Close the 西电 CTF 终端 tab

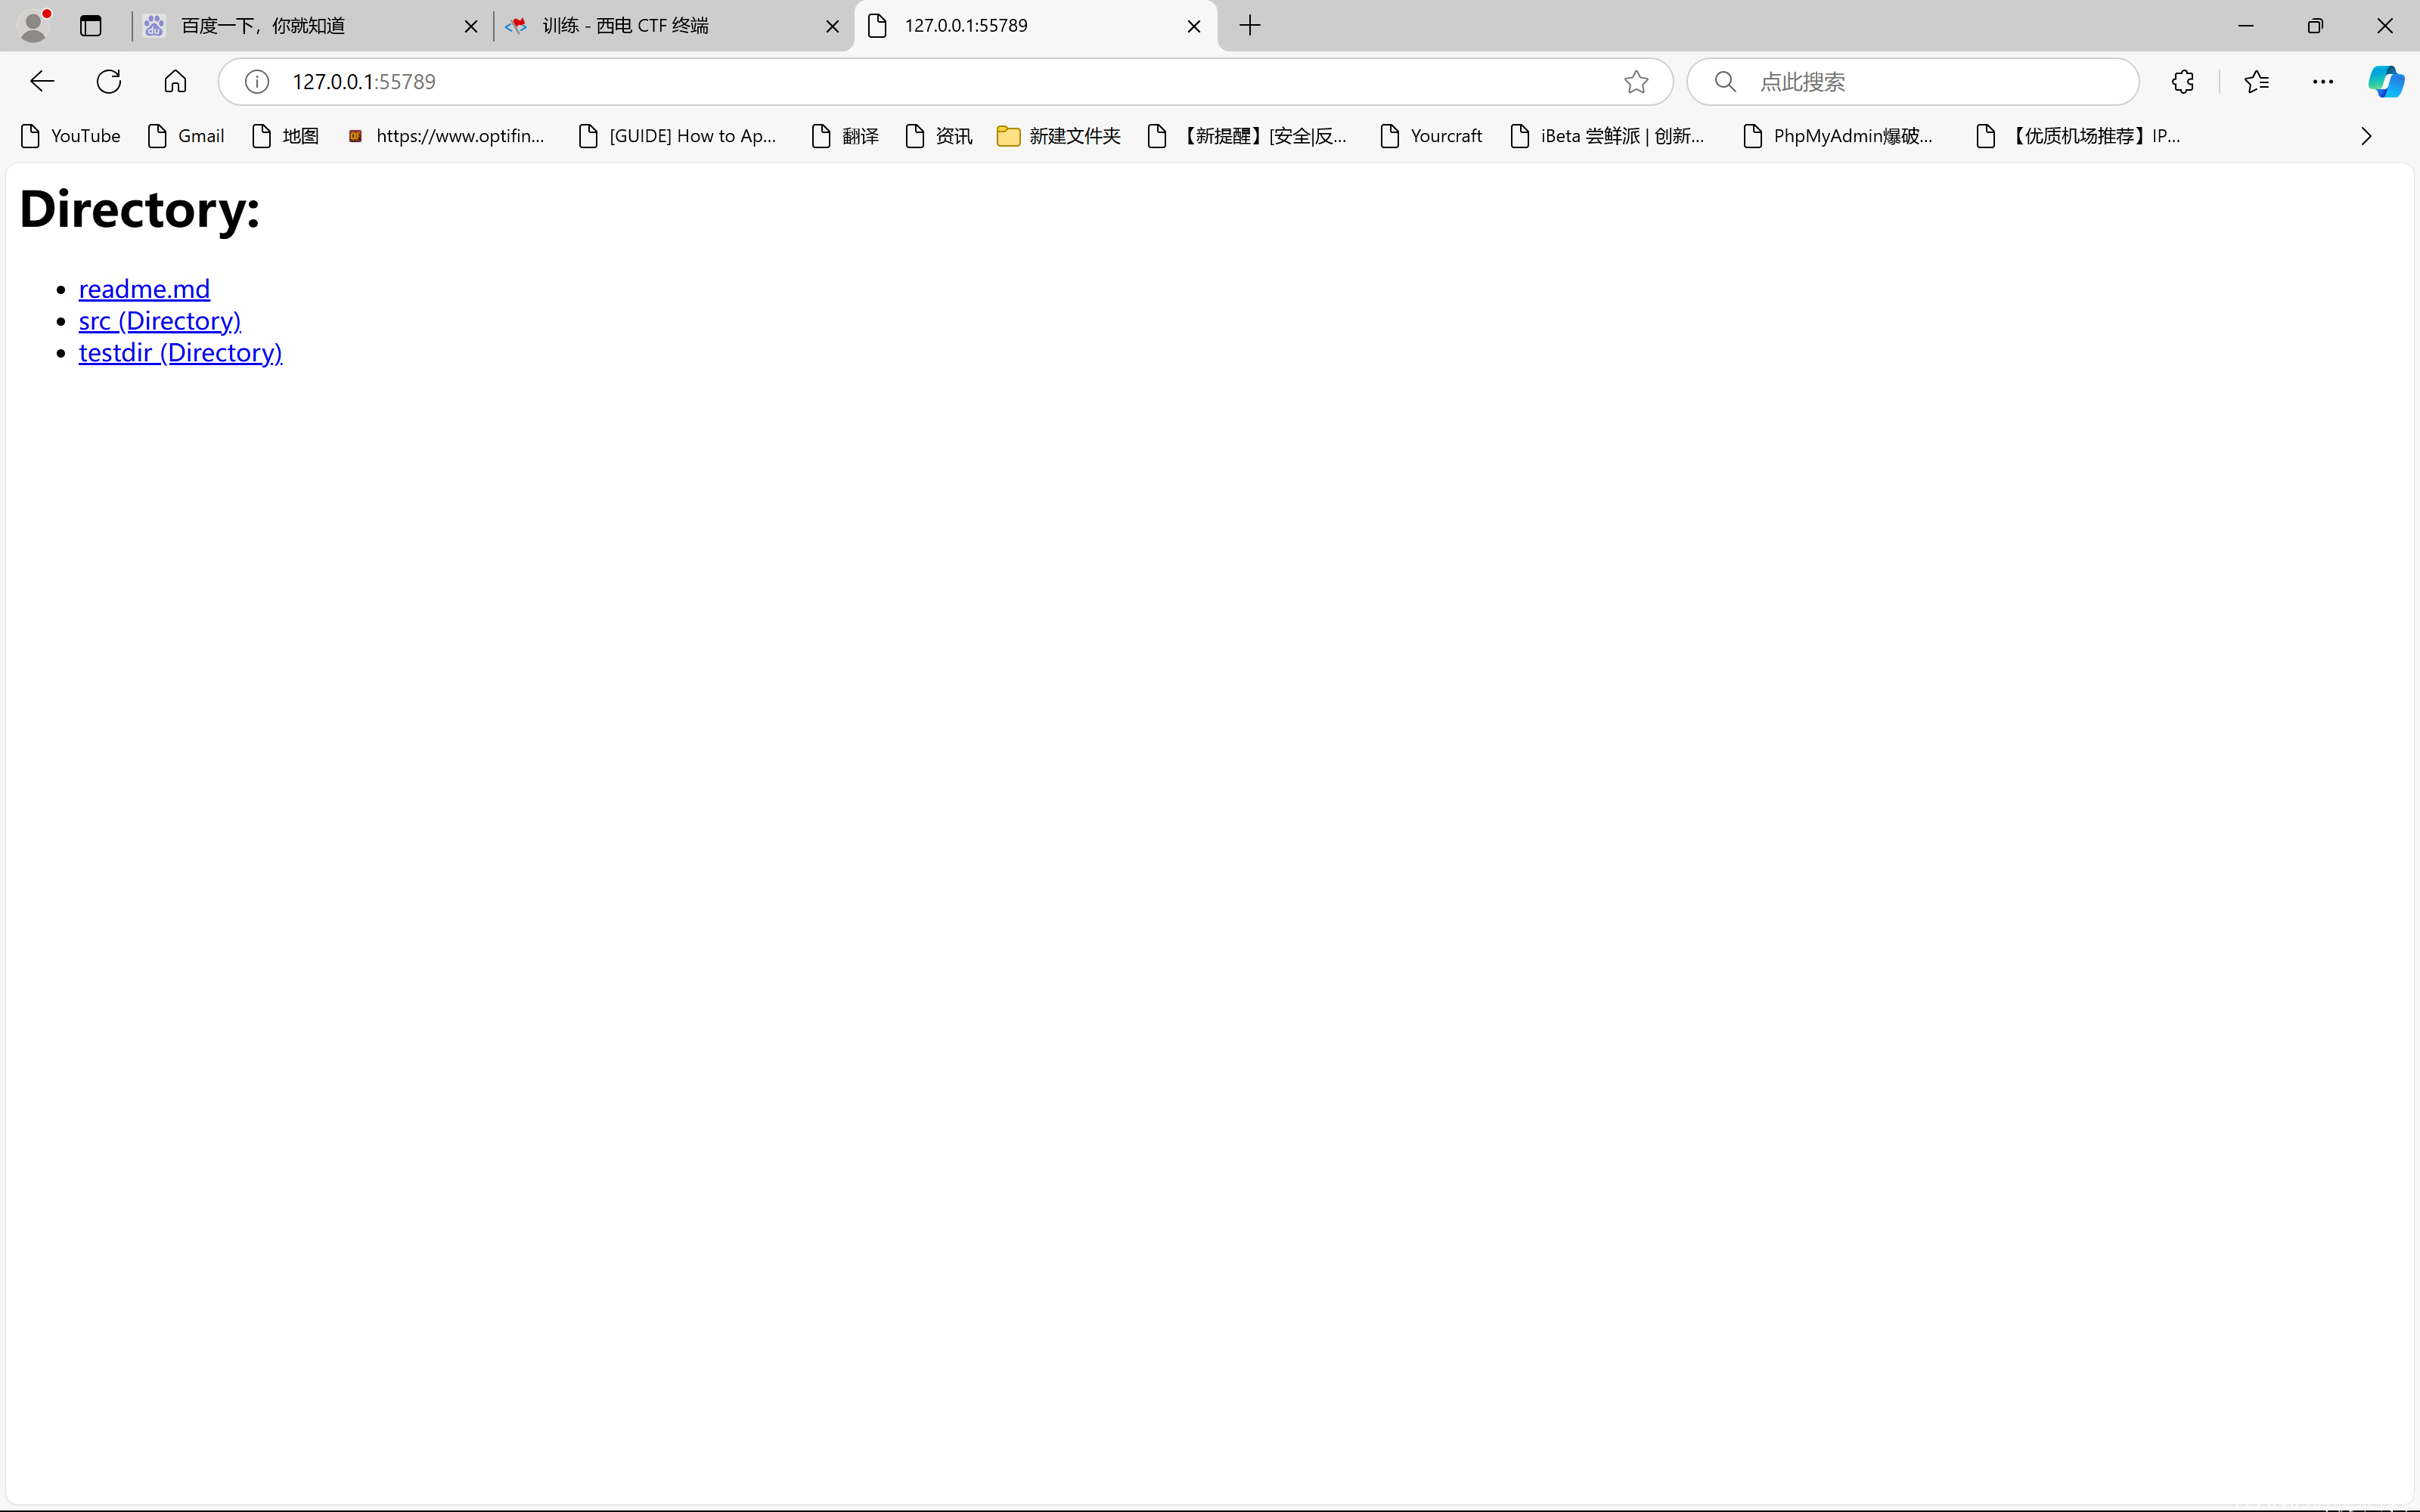click(832, 26)
